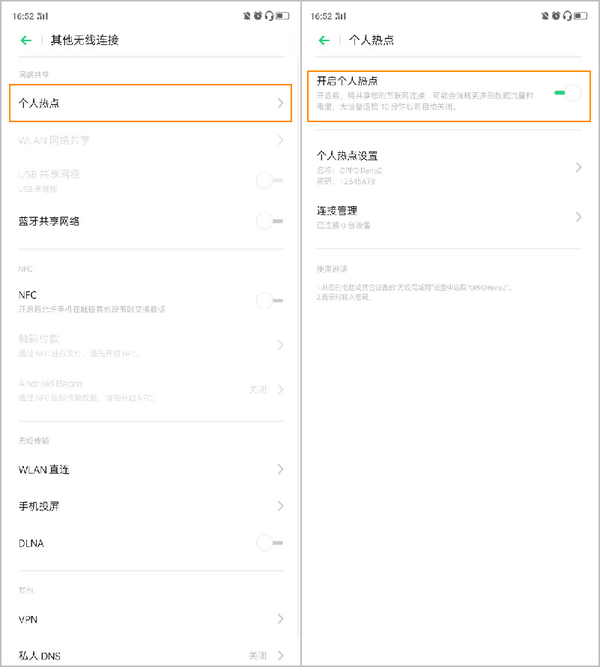Open 私人 DNS setting
The height and width of the screenshot is (667, 600).
(x=150, y=655)
